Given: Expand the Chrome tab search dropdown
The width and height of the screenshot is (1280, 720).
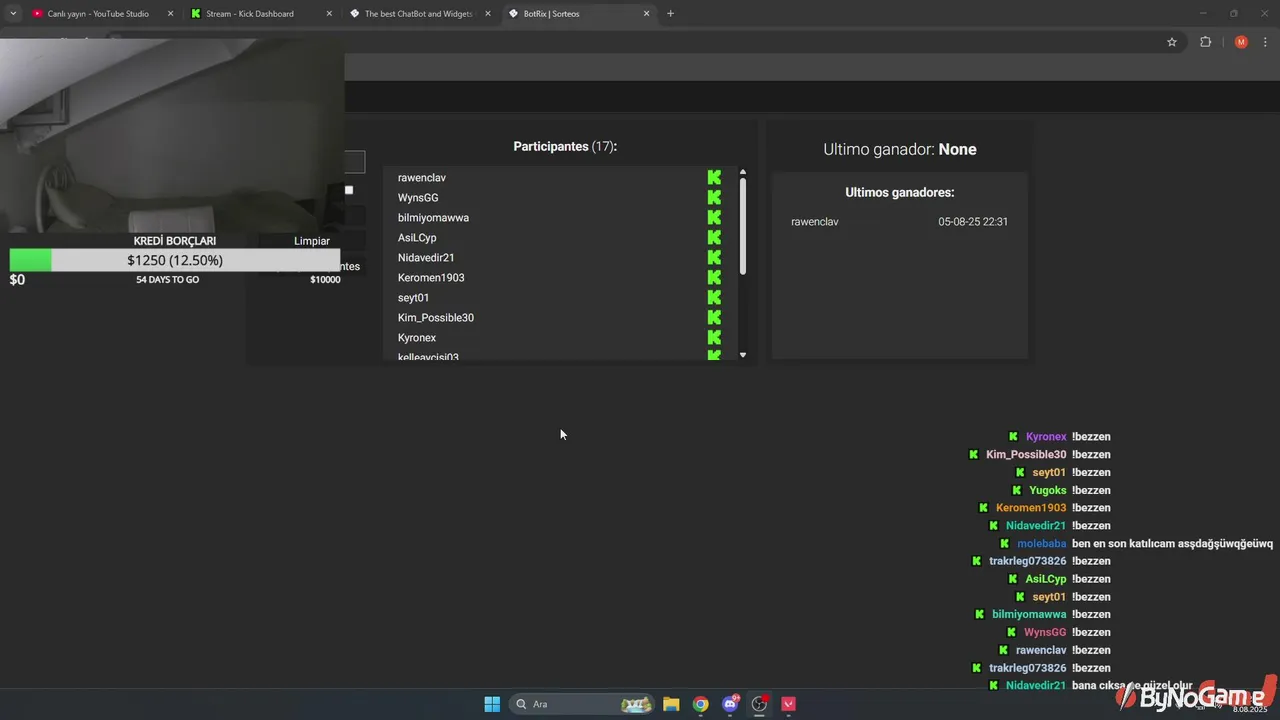Looking at the screenshot, I should 13,14.
